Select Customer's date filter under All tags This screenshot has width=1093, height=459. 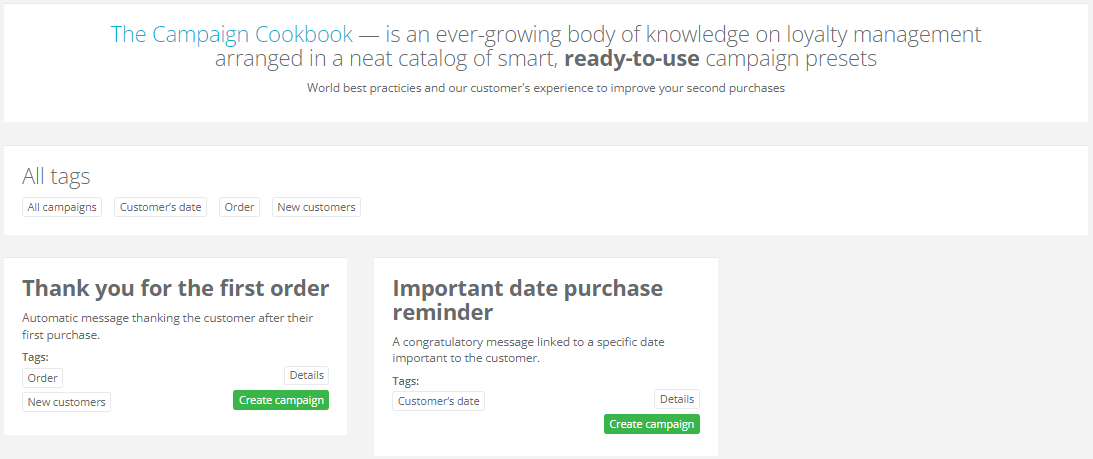click(160, 207)
